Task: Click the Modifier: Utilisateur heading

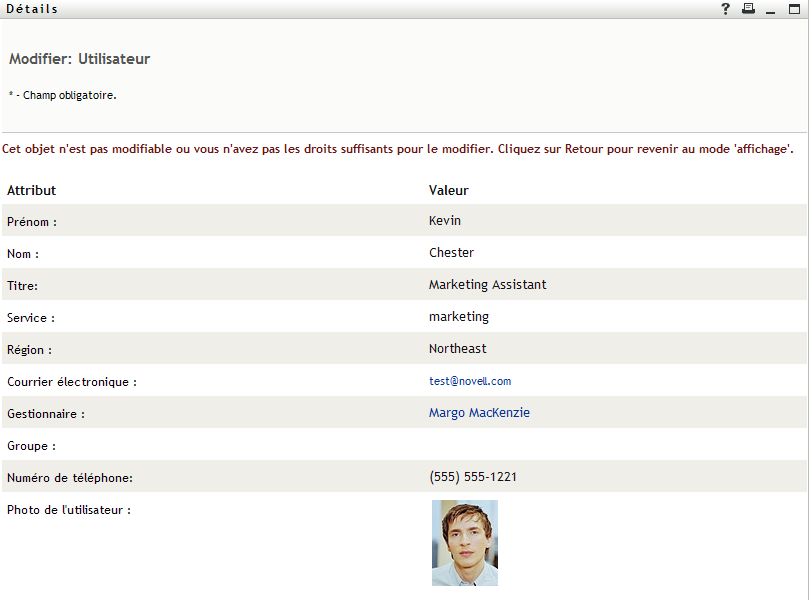Action: pyautogui.click(x=80, y=59)
